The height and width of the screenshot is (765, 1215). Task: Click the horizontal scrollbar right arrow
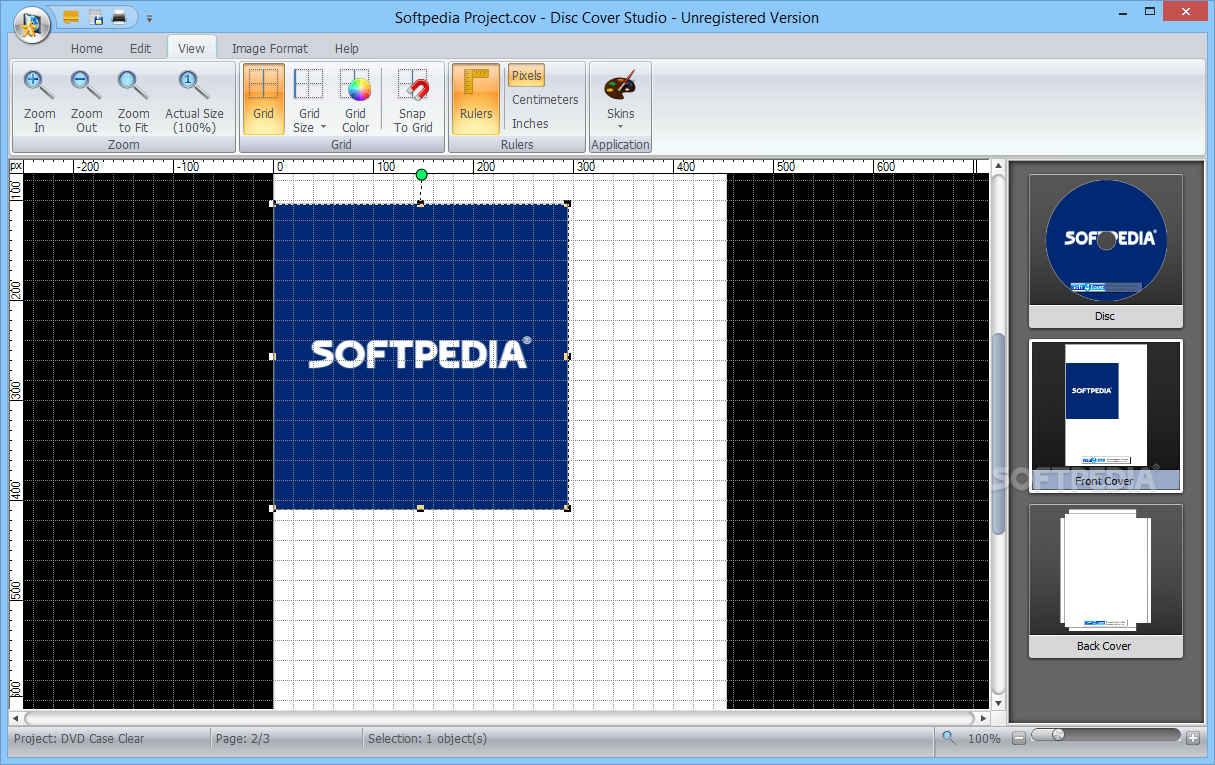(x=983, y=718)
